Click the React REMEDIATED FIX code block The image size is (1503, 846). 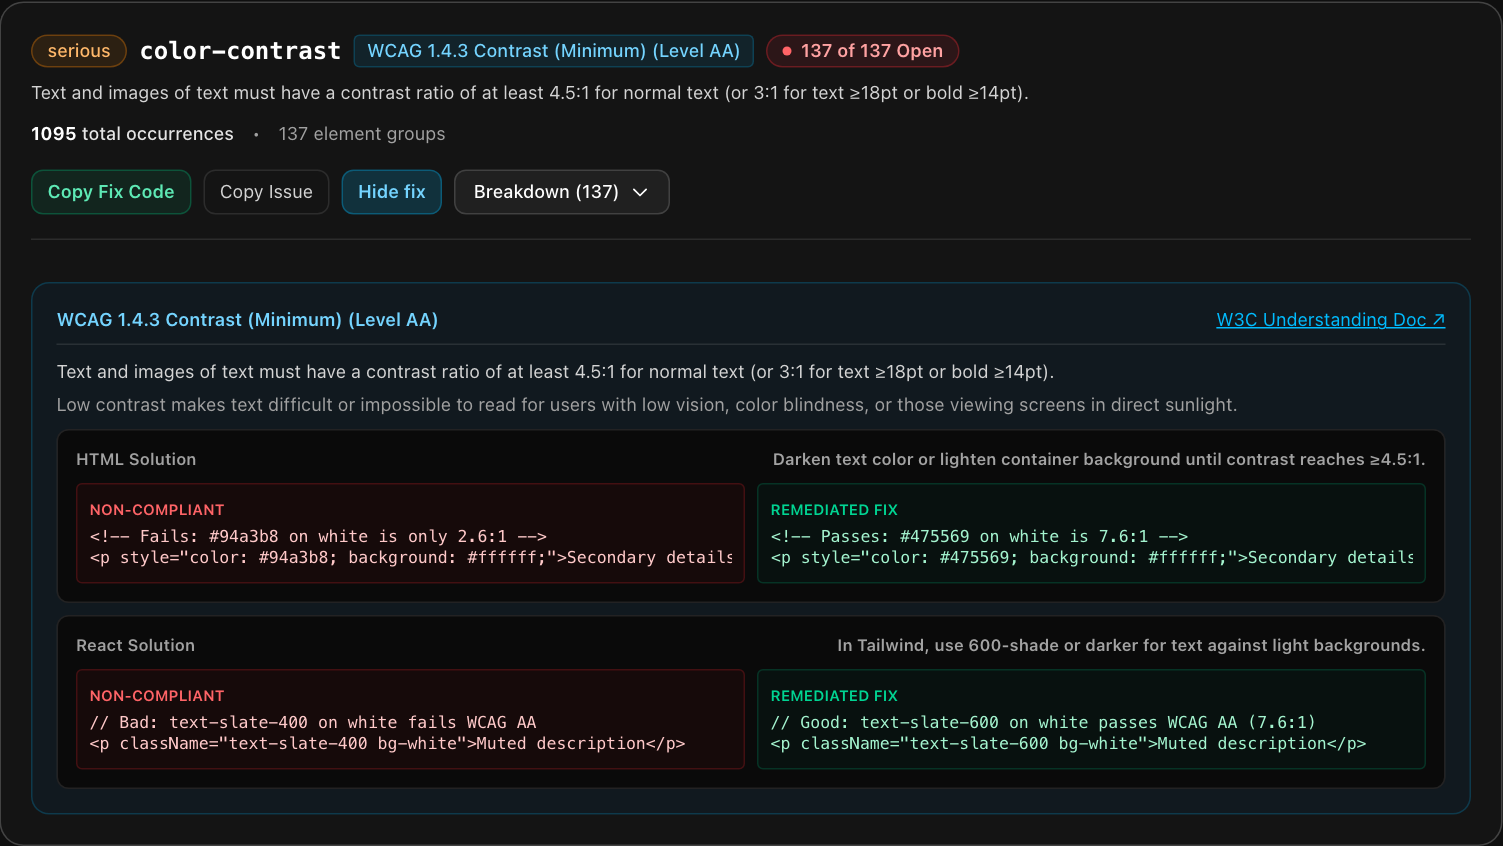[x=1091, y=719]
